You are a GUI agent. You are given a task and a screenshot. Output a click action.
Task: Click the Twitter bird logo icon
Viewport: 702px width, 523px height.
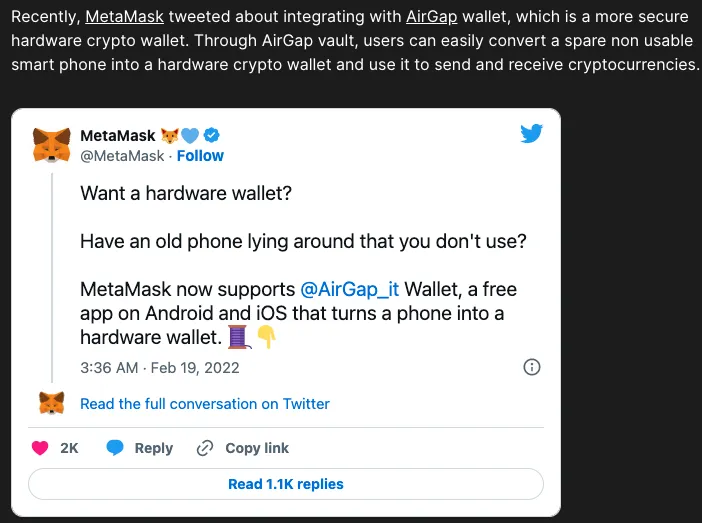coord(531,135)
